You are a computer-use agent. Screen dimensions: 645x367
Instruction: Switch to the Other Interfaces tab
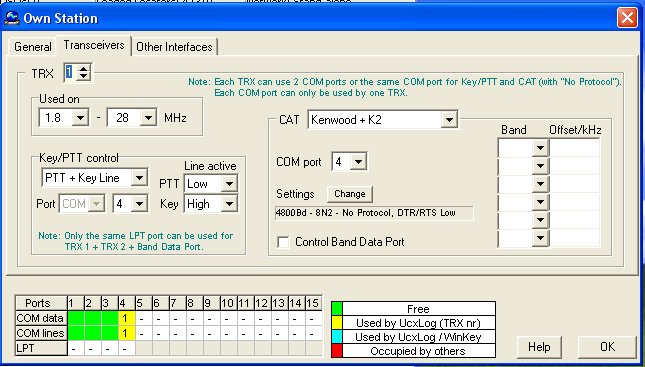point(174,46)
